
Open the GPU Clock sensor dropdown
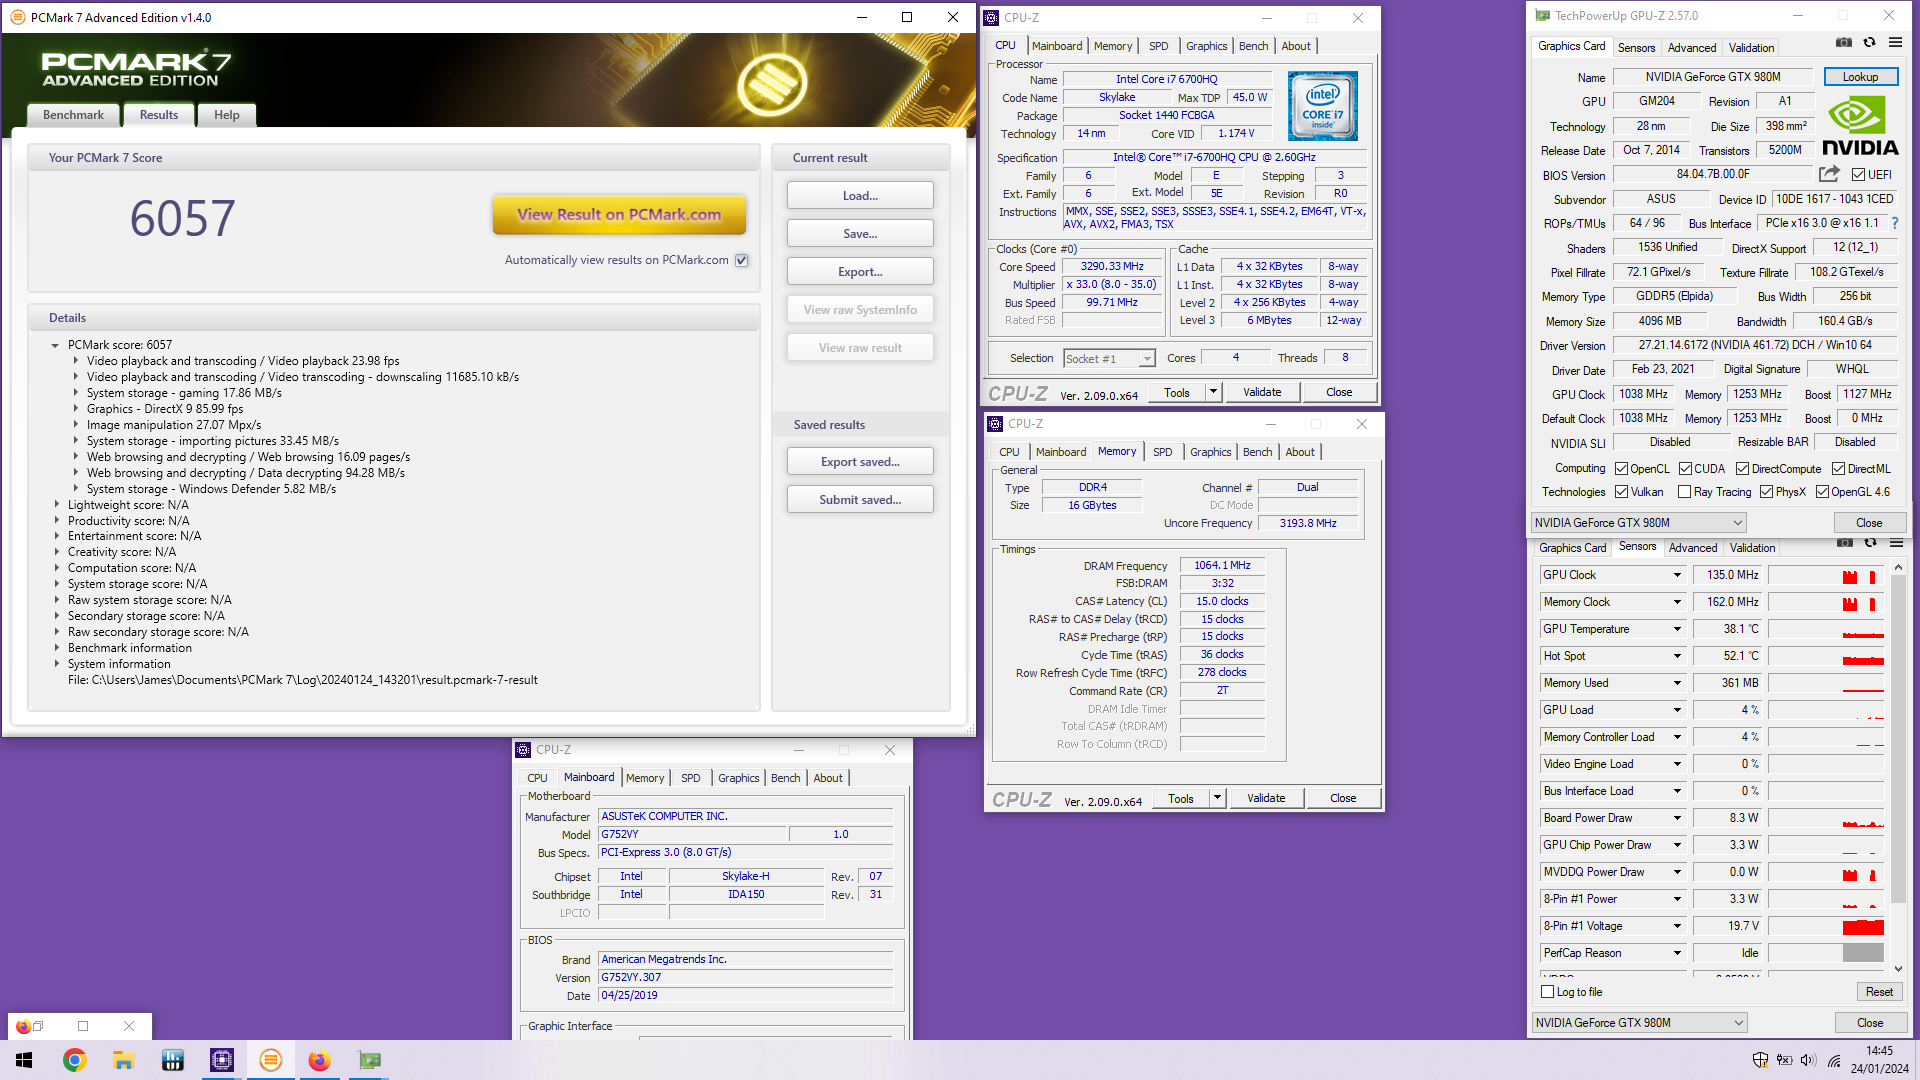click(1677, 575)
